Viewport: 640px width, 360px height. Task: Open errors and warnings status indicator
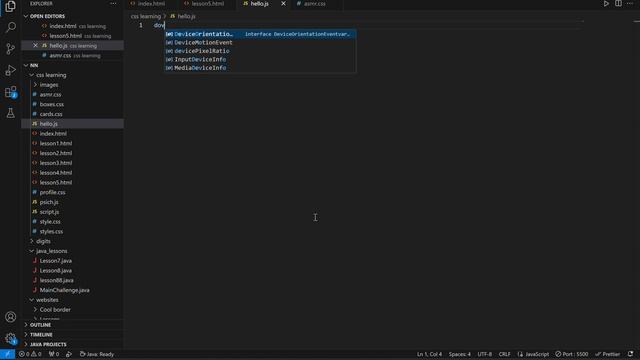tap(30, 354)
